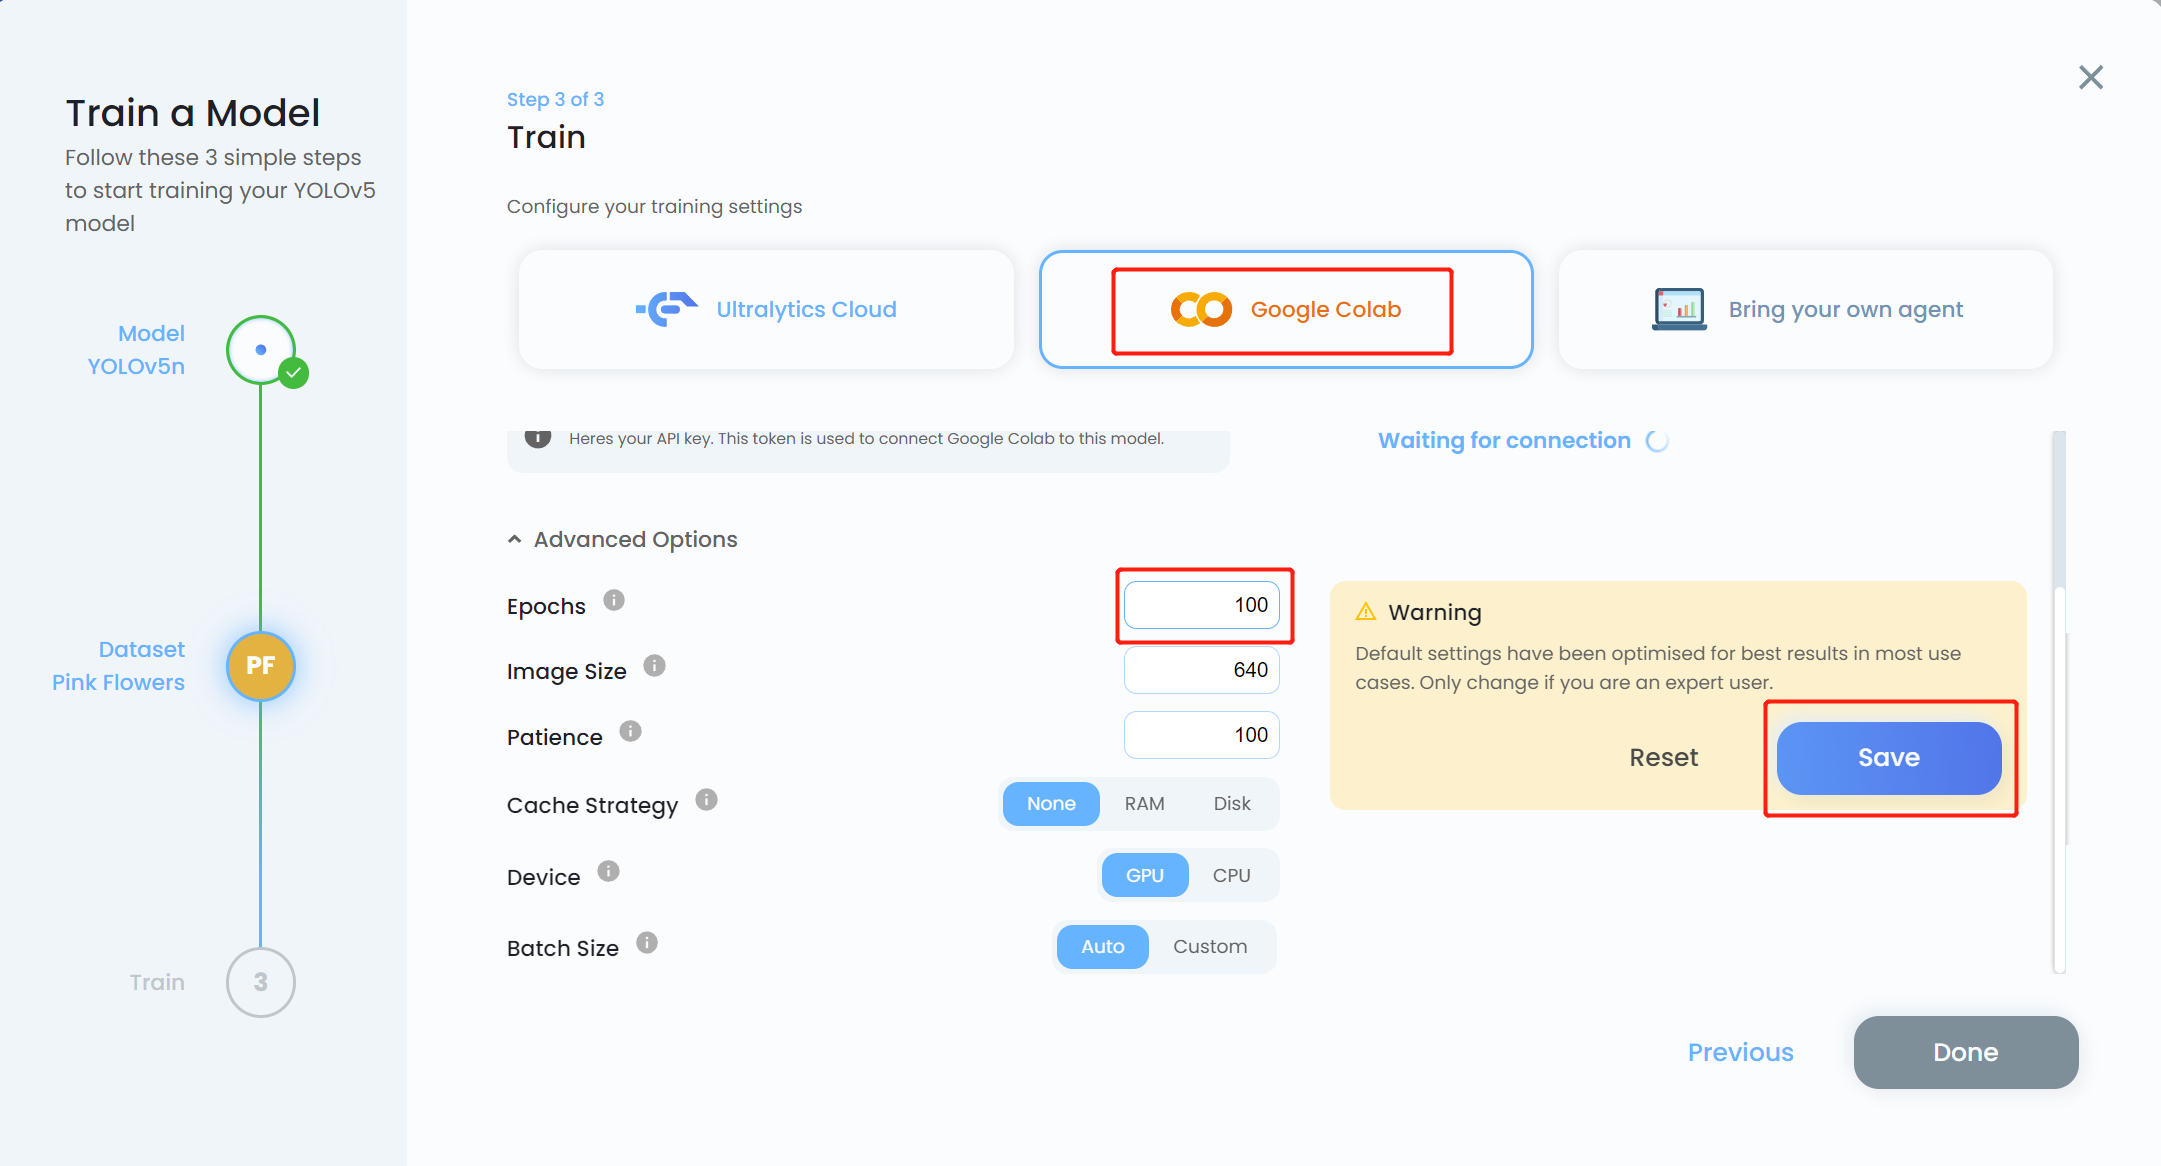The height and width of the screenshot is (1166, 2161).
Task: Close the Train a Model dialog
Action: (x=2091, y=77)
